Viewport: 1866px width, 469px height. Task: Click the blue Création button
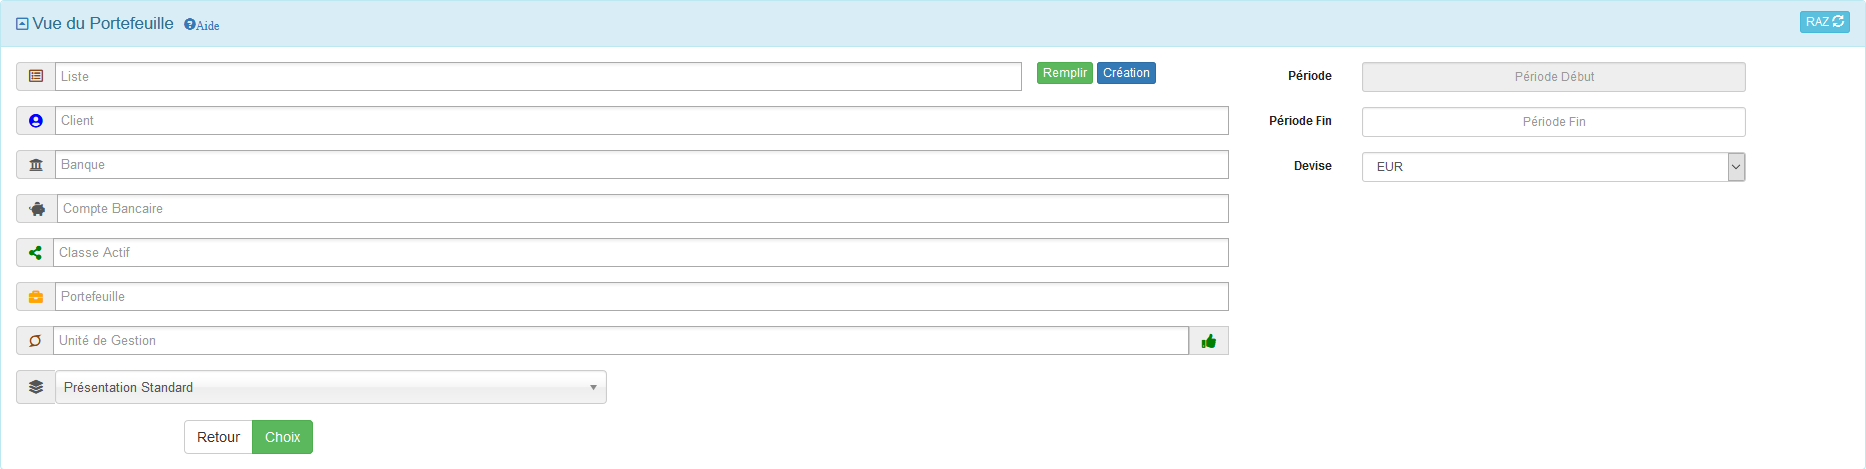[x=1126, y=73]
